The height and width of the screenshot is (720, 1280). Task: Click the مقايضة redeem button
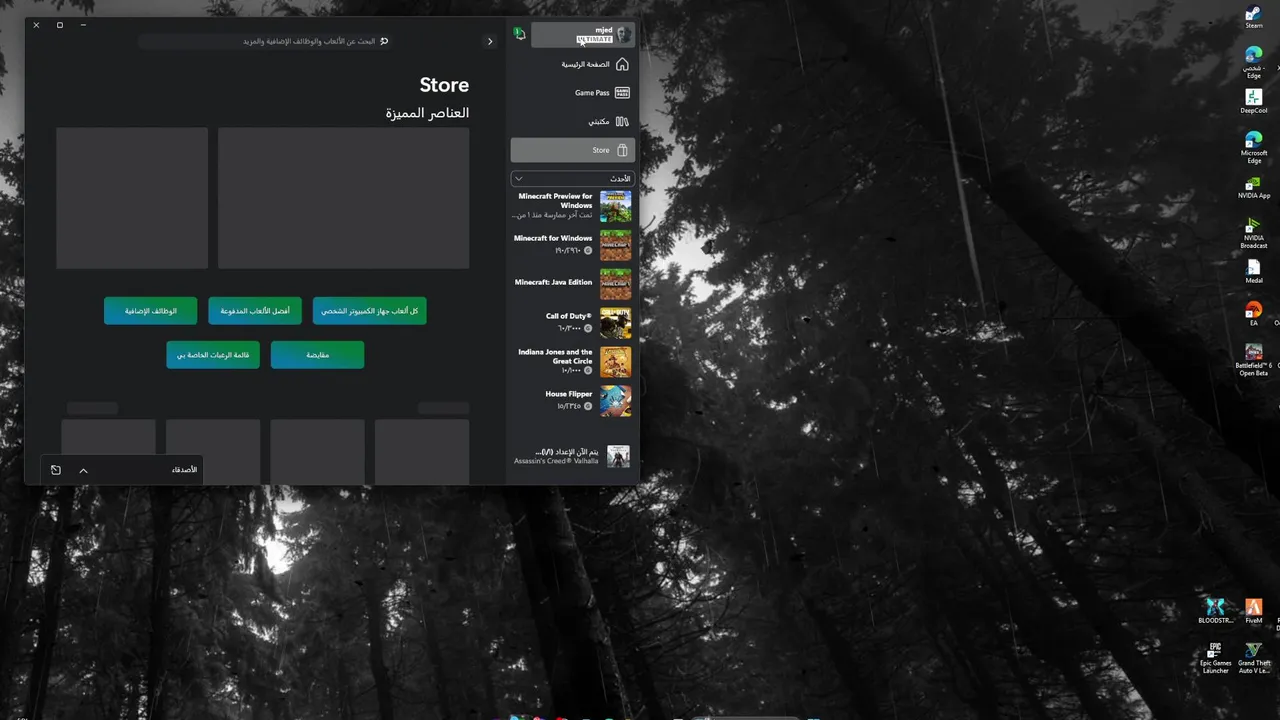[317, 355]
